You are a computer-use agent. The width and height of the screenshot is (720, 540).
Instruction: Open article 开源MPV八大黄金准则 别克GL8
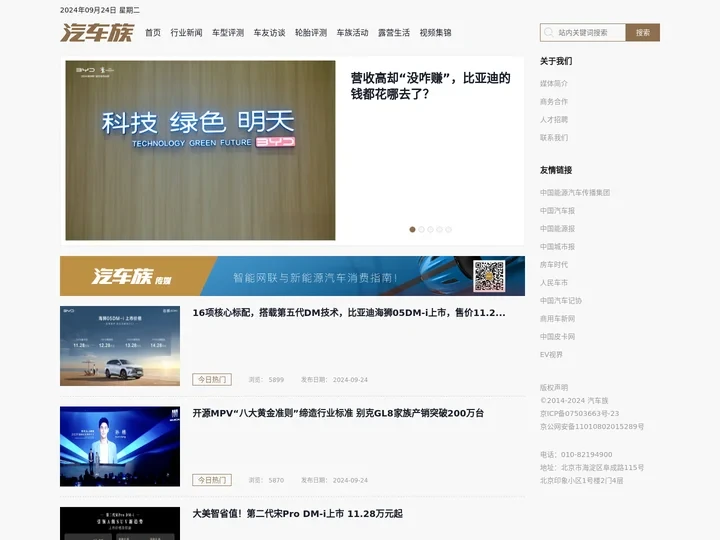[338, 413]
